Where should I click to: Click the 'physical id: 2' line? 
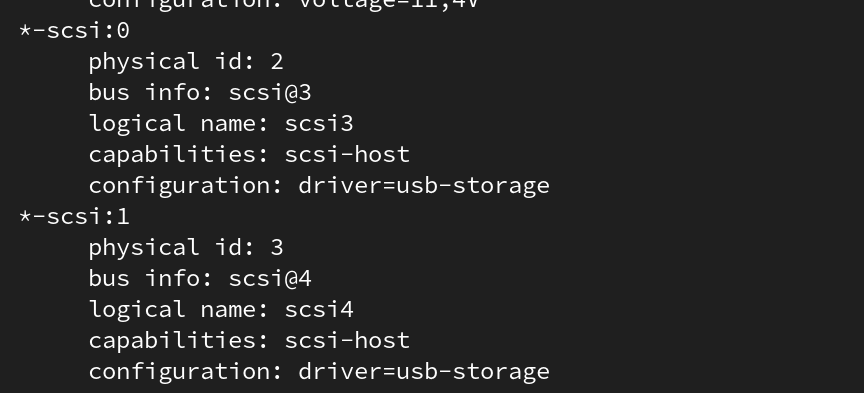point(186,62)
